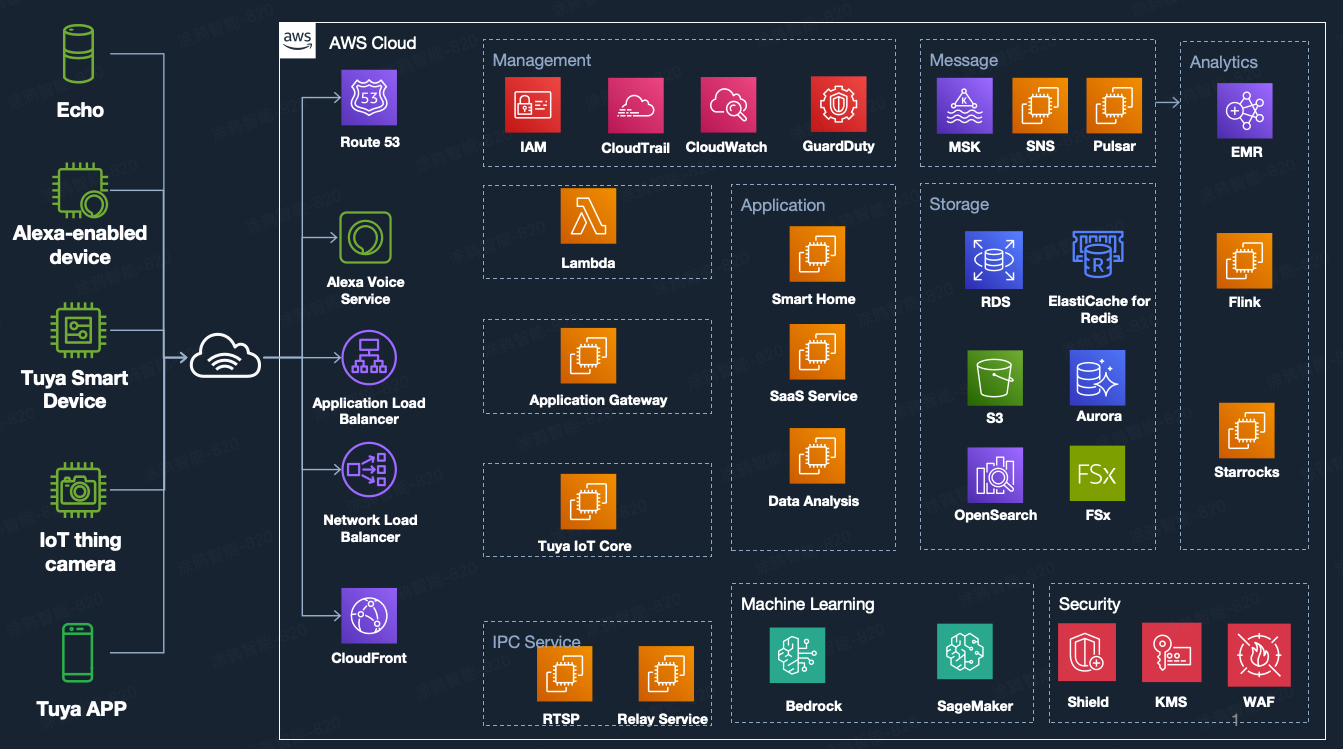This screenshot has height=749, width=1343.
Task: Click the CloudFront icon
Action: [x=369, y=615]
